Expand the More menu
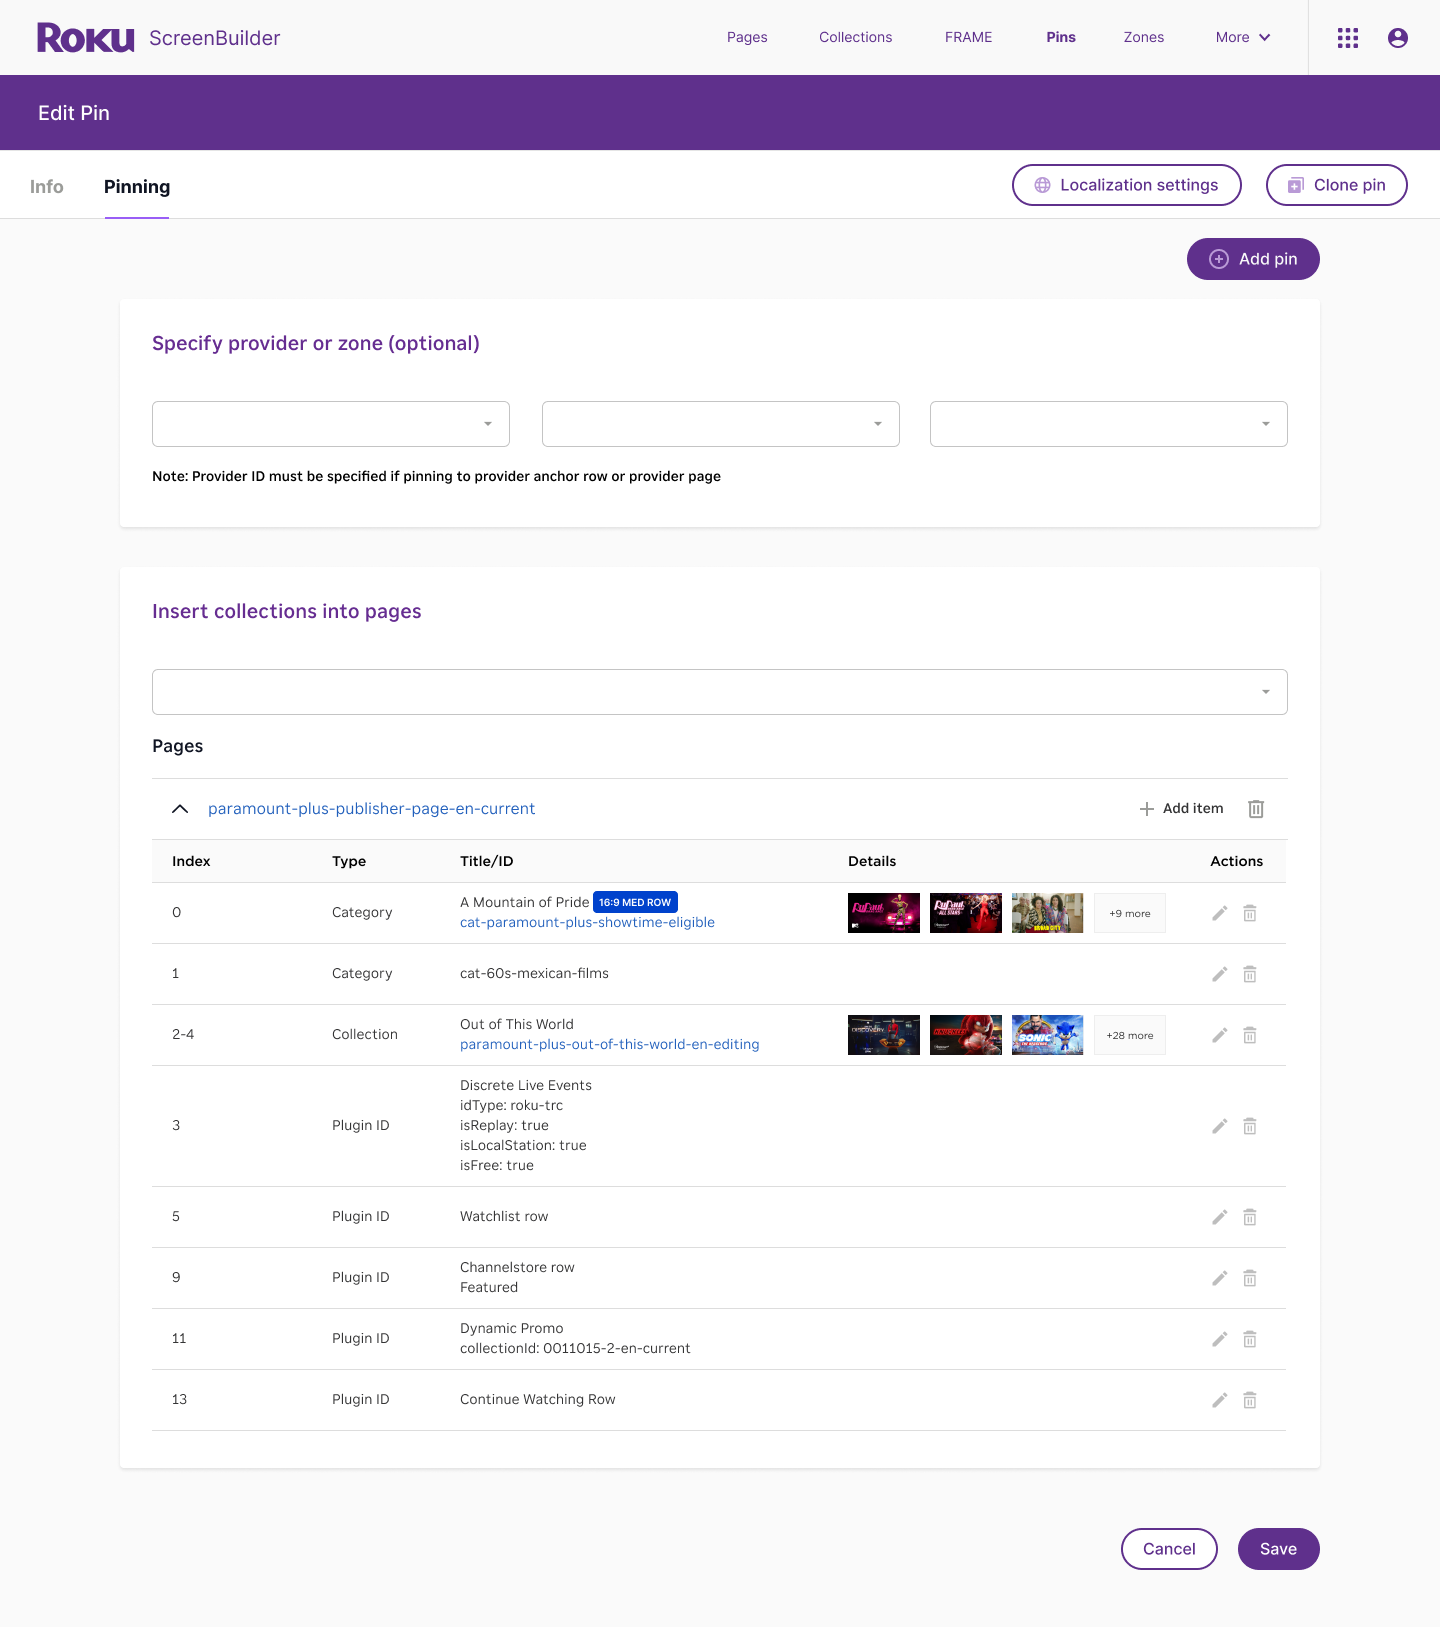Screen dimensions: 1440x1627 [x=1243, y=37]
